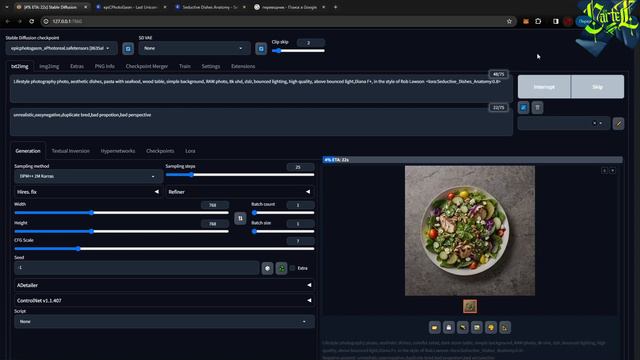This screenshot has width=640, height=360.
Task: Reuse last seed with the recycle icon
Action: 281,268
